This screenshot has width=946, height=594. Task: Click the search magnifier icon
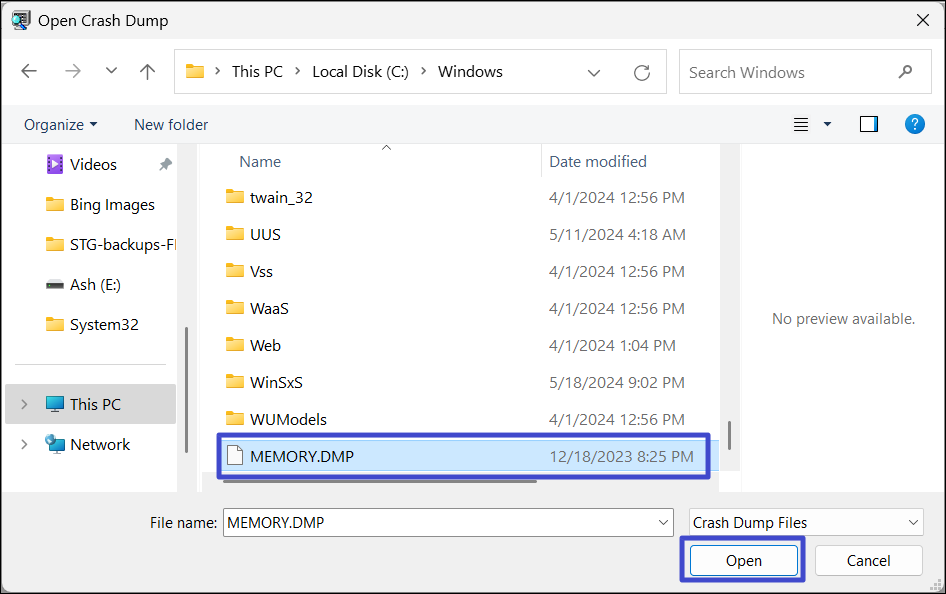tap(905, 72)
